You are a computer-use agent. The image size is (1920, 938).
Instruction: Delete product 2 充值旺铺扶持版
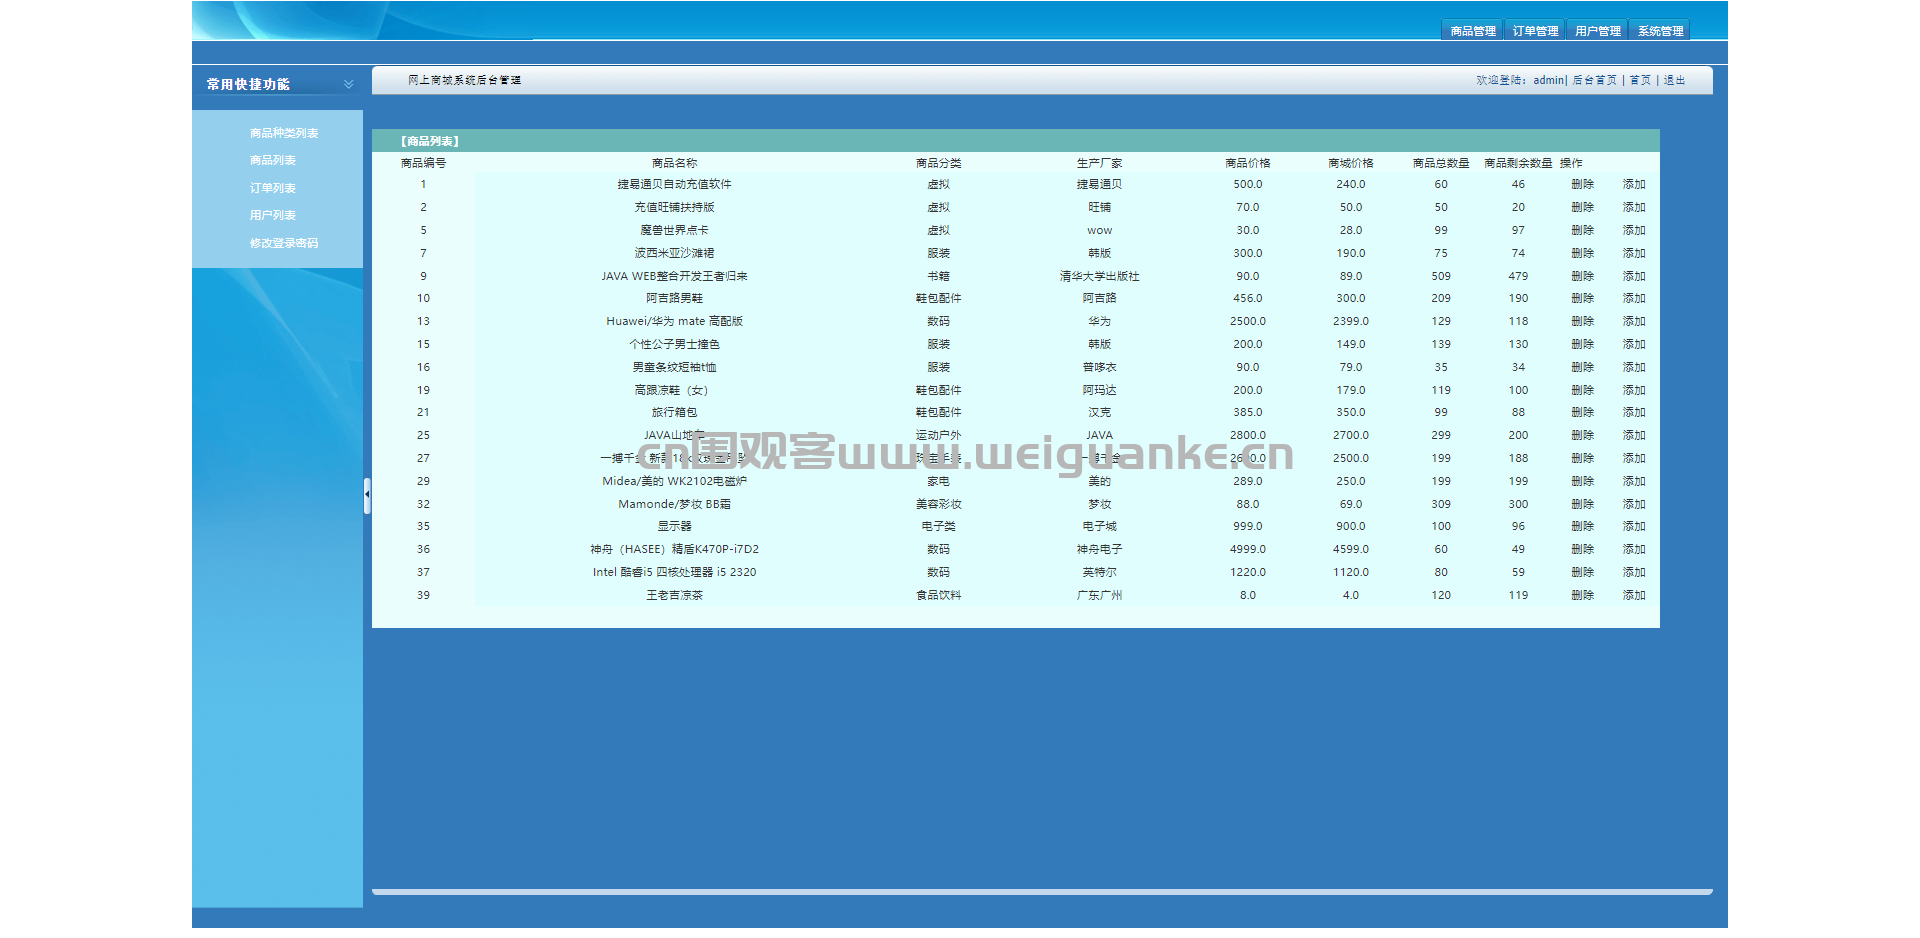[1582, 207]
